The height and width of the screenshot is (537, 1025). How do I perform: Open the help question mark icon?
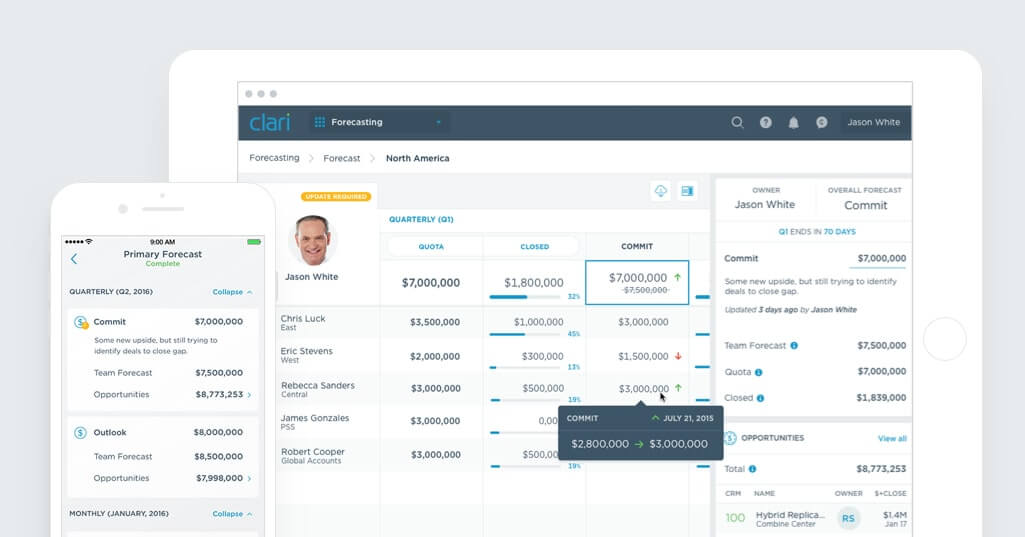pos(765,122)
